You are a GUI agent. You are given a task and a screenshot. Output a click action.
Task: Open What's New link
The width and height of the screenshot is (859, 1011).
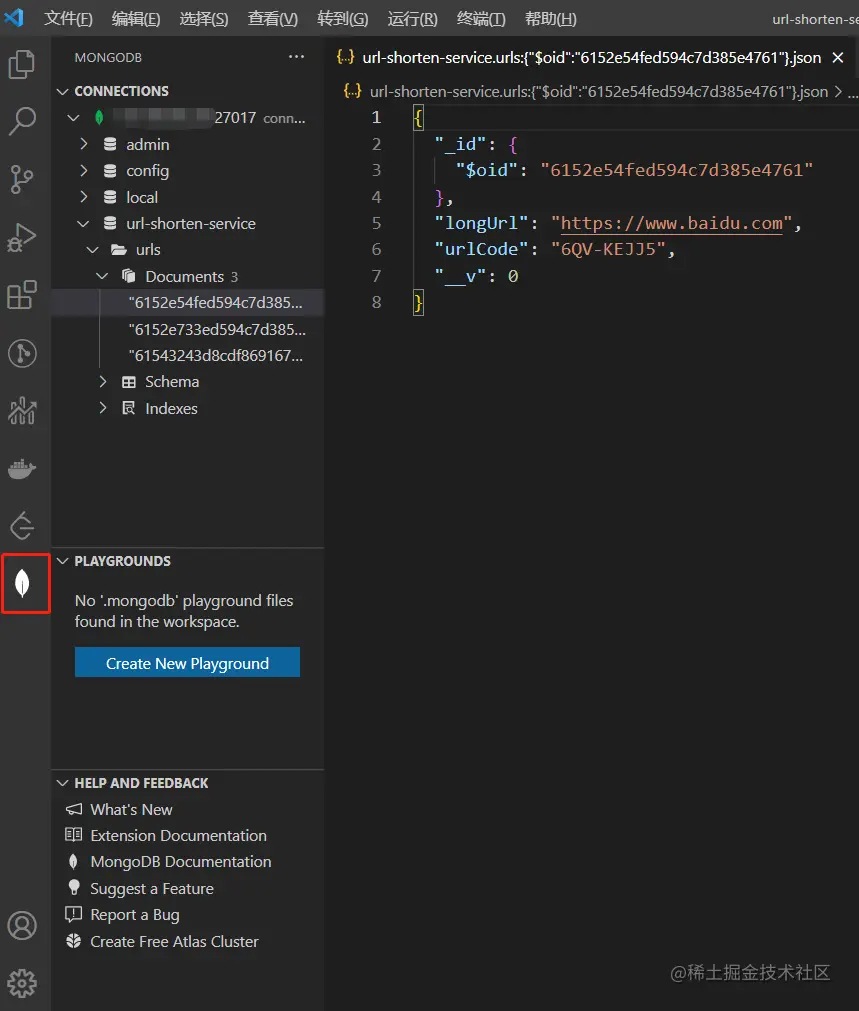(131, 809)
